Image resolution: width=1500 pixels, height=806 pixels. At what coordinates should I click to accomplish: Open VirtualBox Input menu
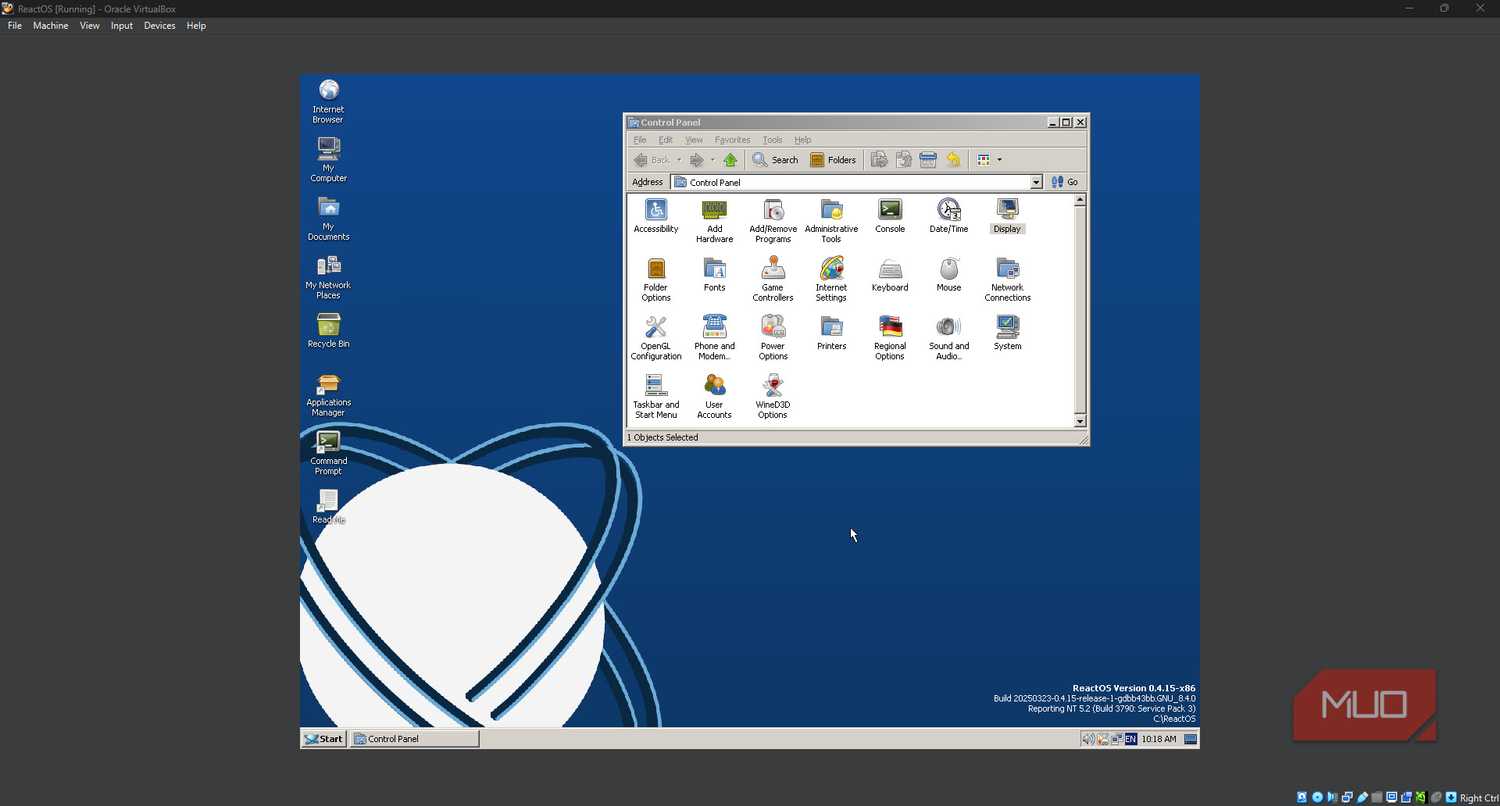click(x=122, y=26)
